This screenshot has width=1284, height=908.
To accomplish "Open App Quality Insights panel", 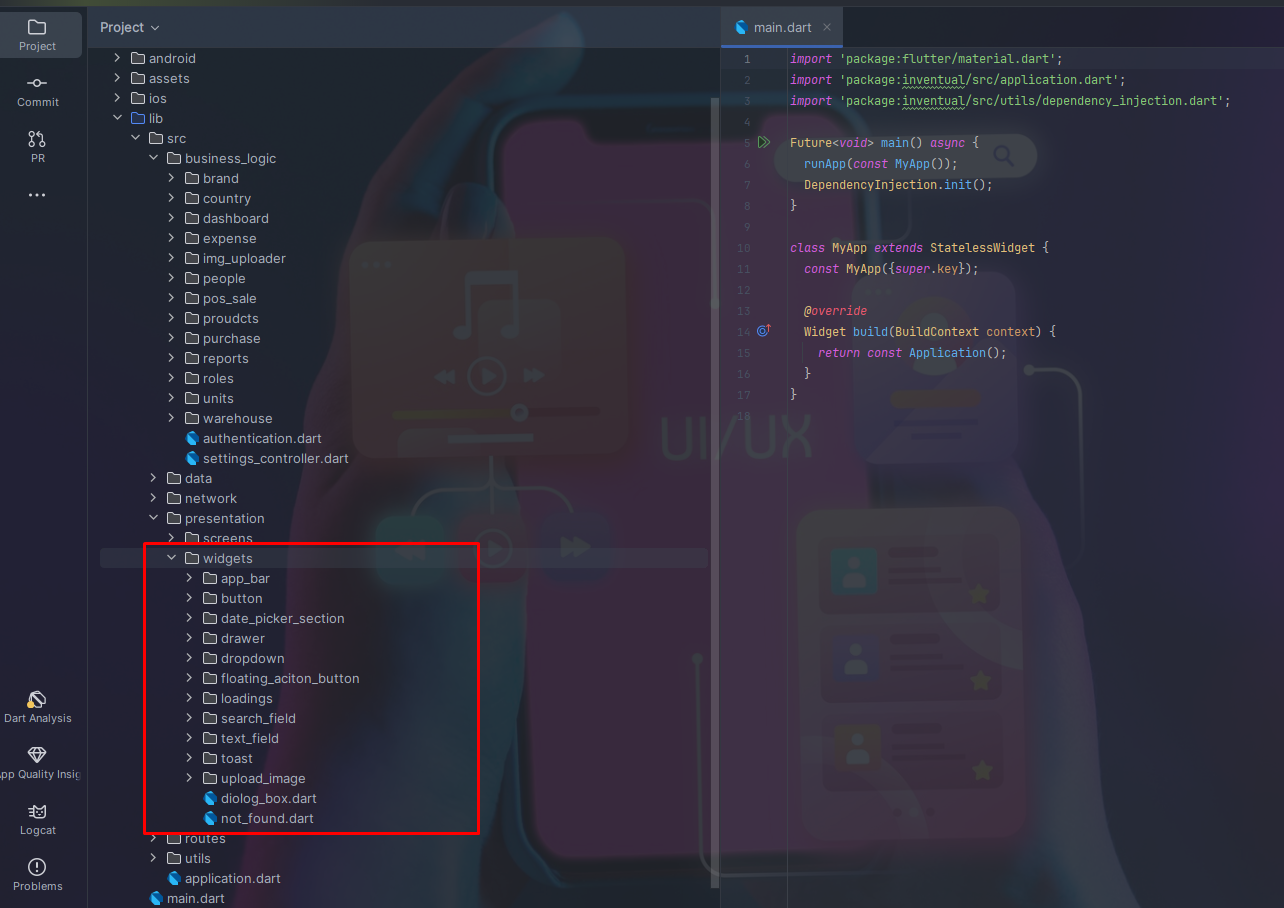I will (37, 762).
